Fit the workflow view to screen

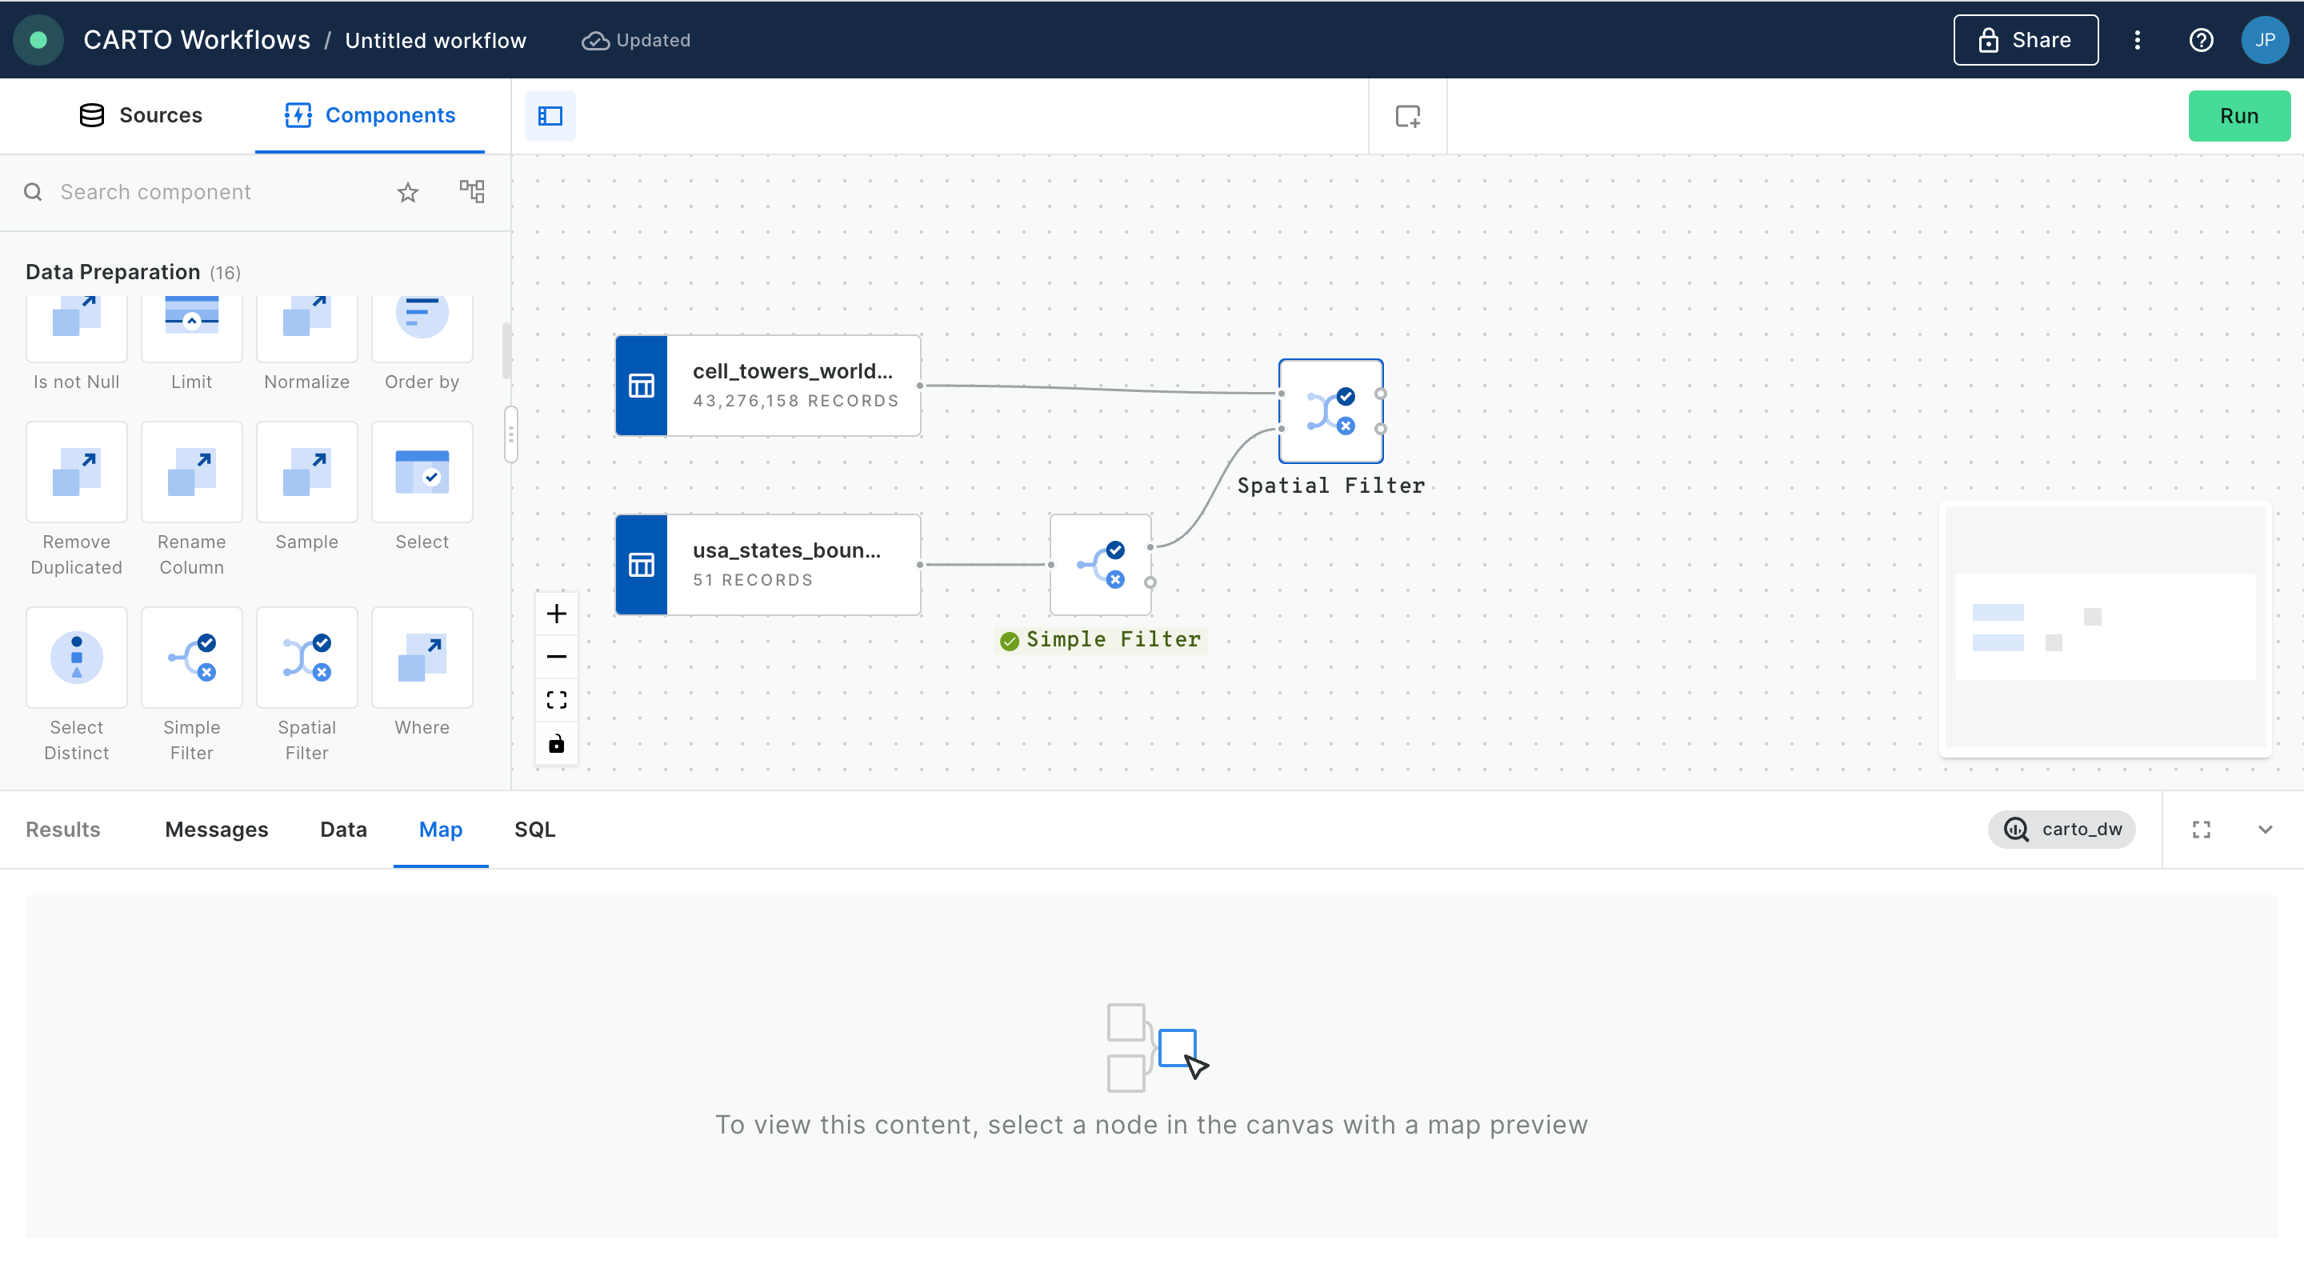click(556, 700)
